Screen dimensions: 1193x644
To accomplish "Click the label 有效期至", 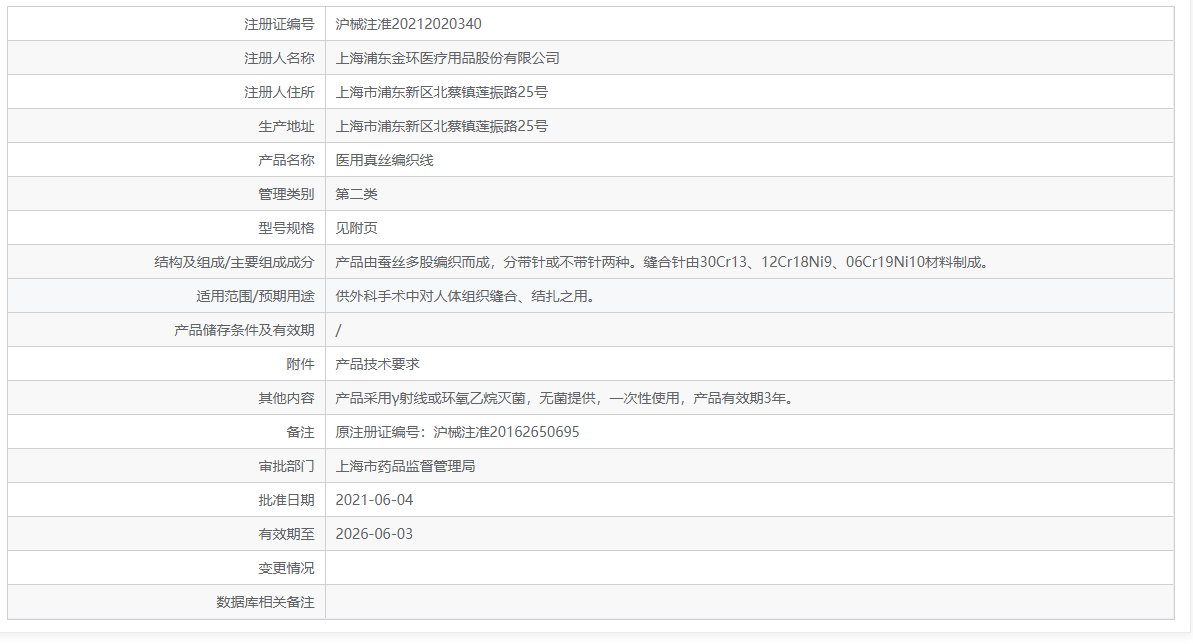I will click(286, 534).
